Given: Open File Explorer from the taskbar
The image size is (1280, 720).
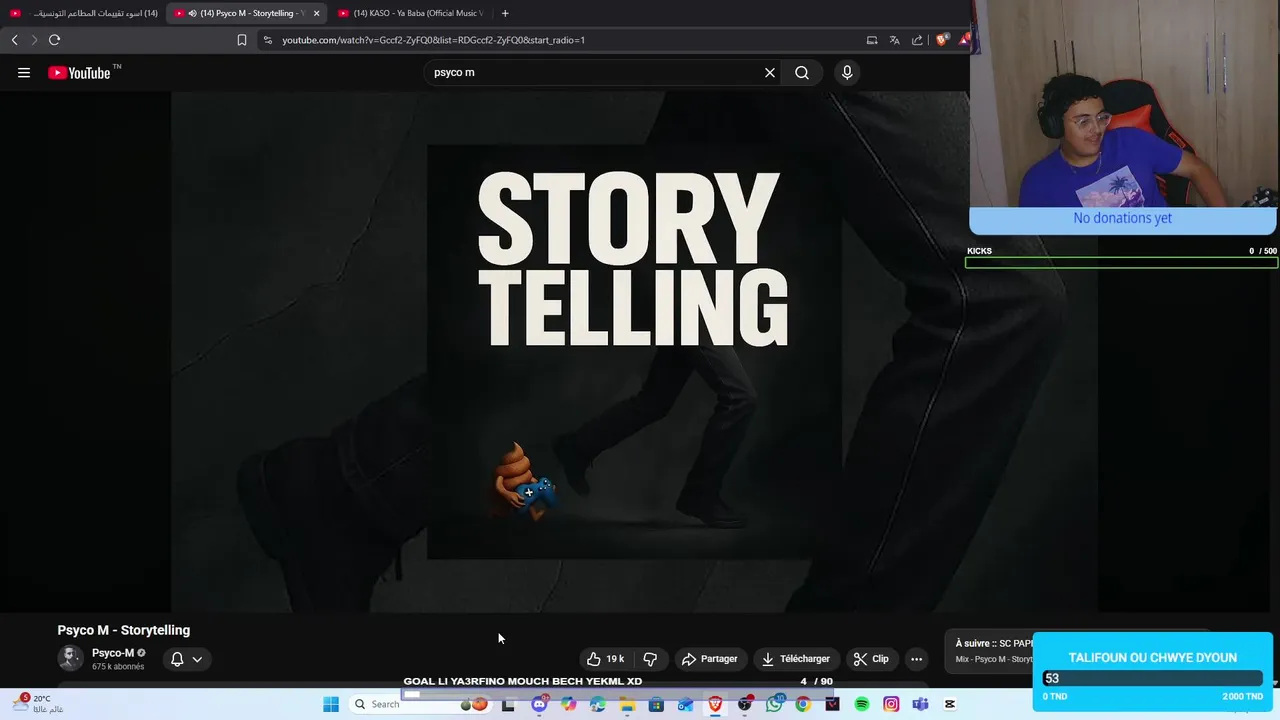Looking at the screenshot, I should tap(627, 704).
